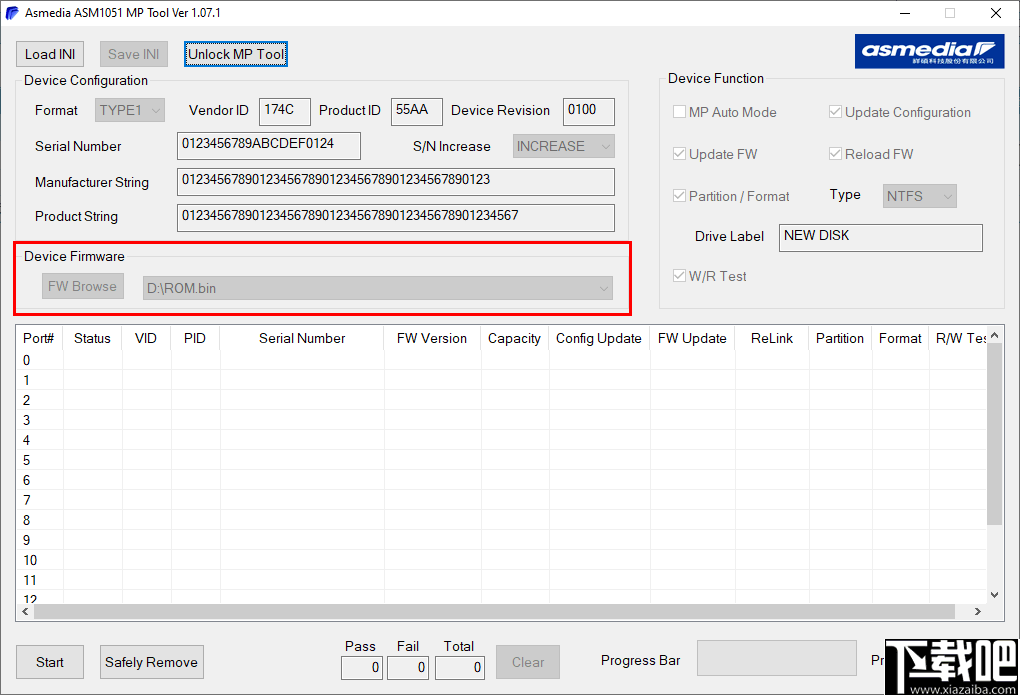The image size is (1020, 695).
Task: Click the Unlock MP Tool button
Action: [235, 53]
